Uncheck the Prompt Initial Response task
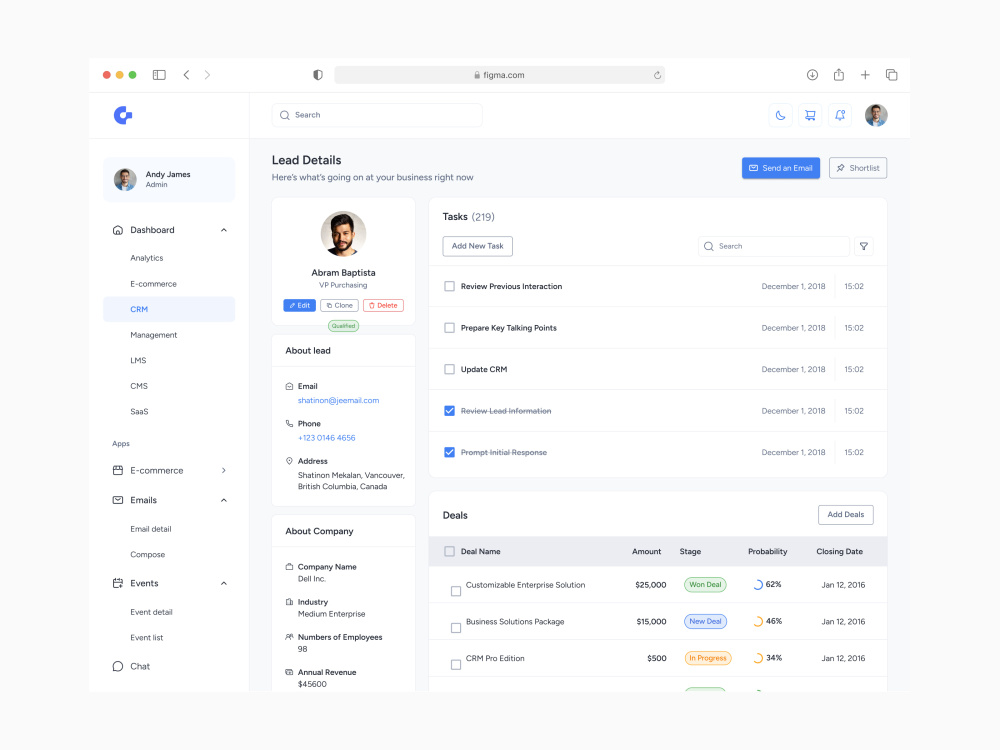 [x=450, y=452]
